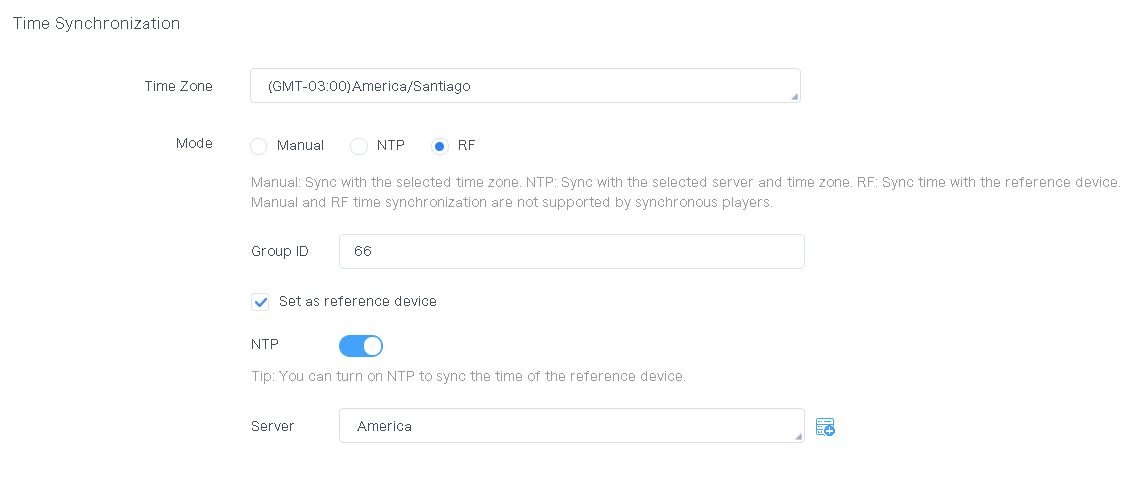Click the Time Zone label

[179, 86]
